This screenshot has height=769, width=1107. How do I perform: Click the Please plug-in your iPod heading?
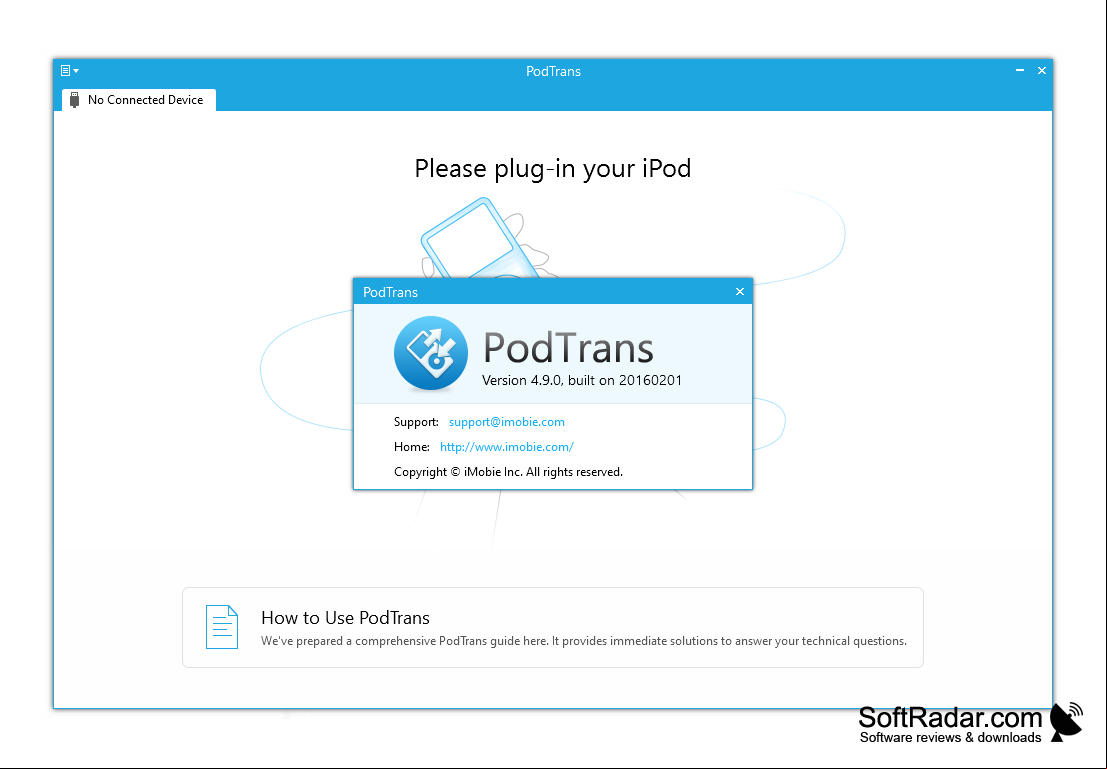553,169
